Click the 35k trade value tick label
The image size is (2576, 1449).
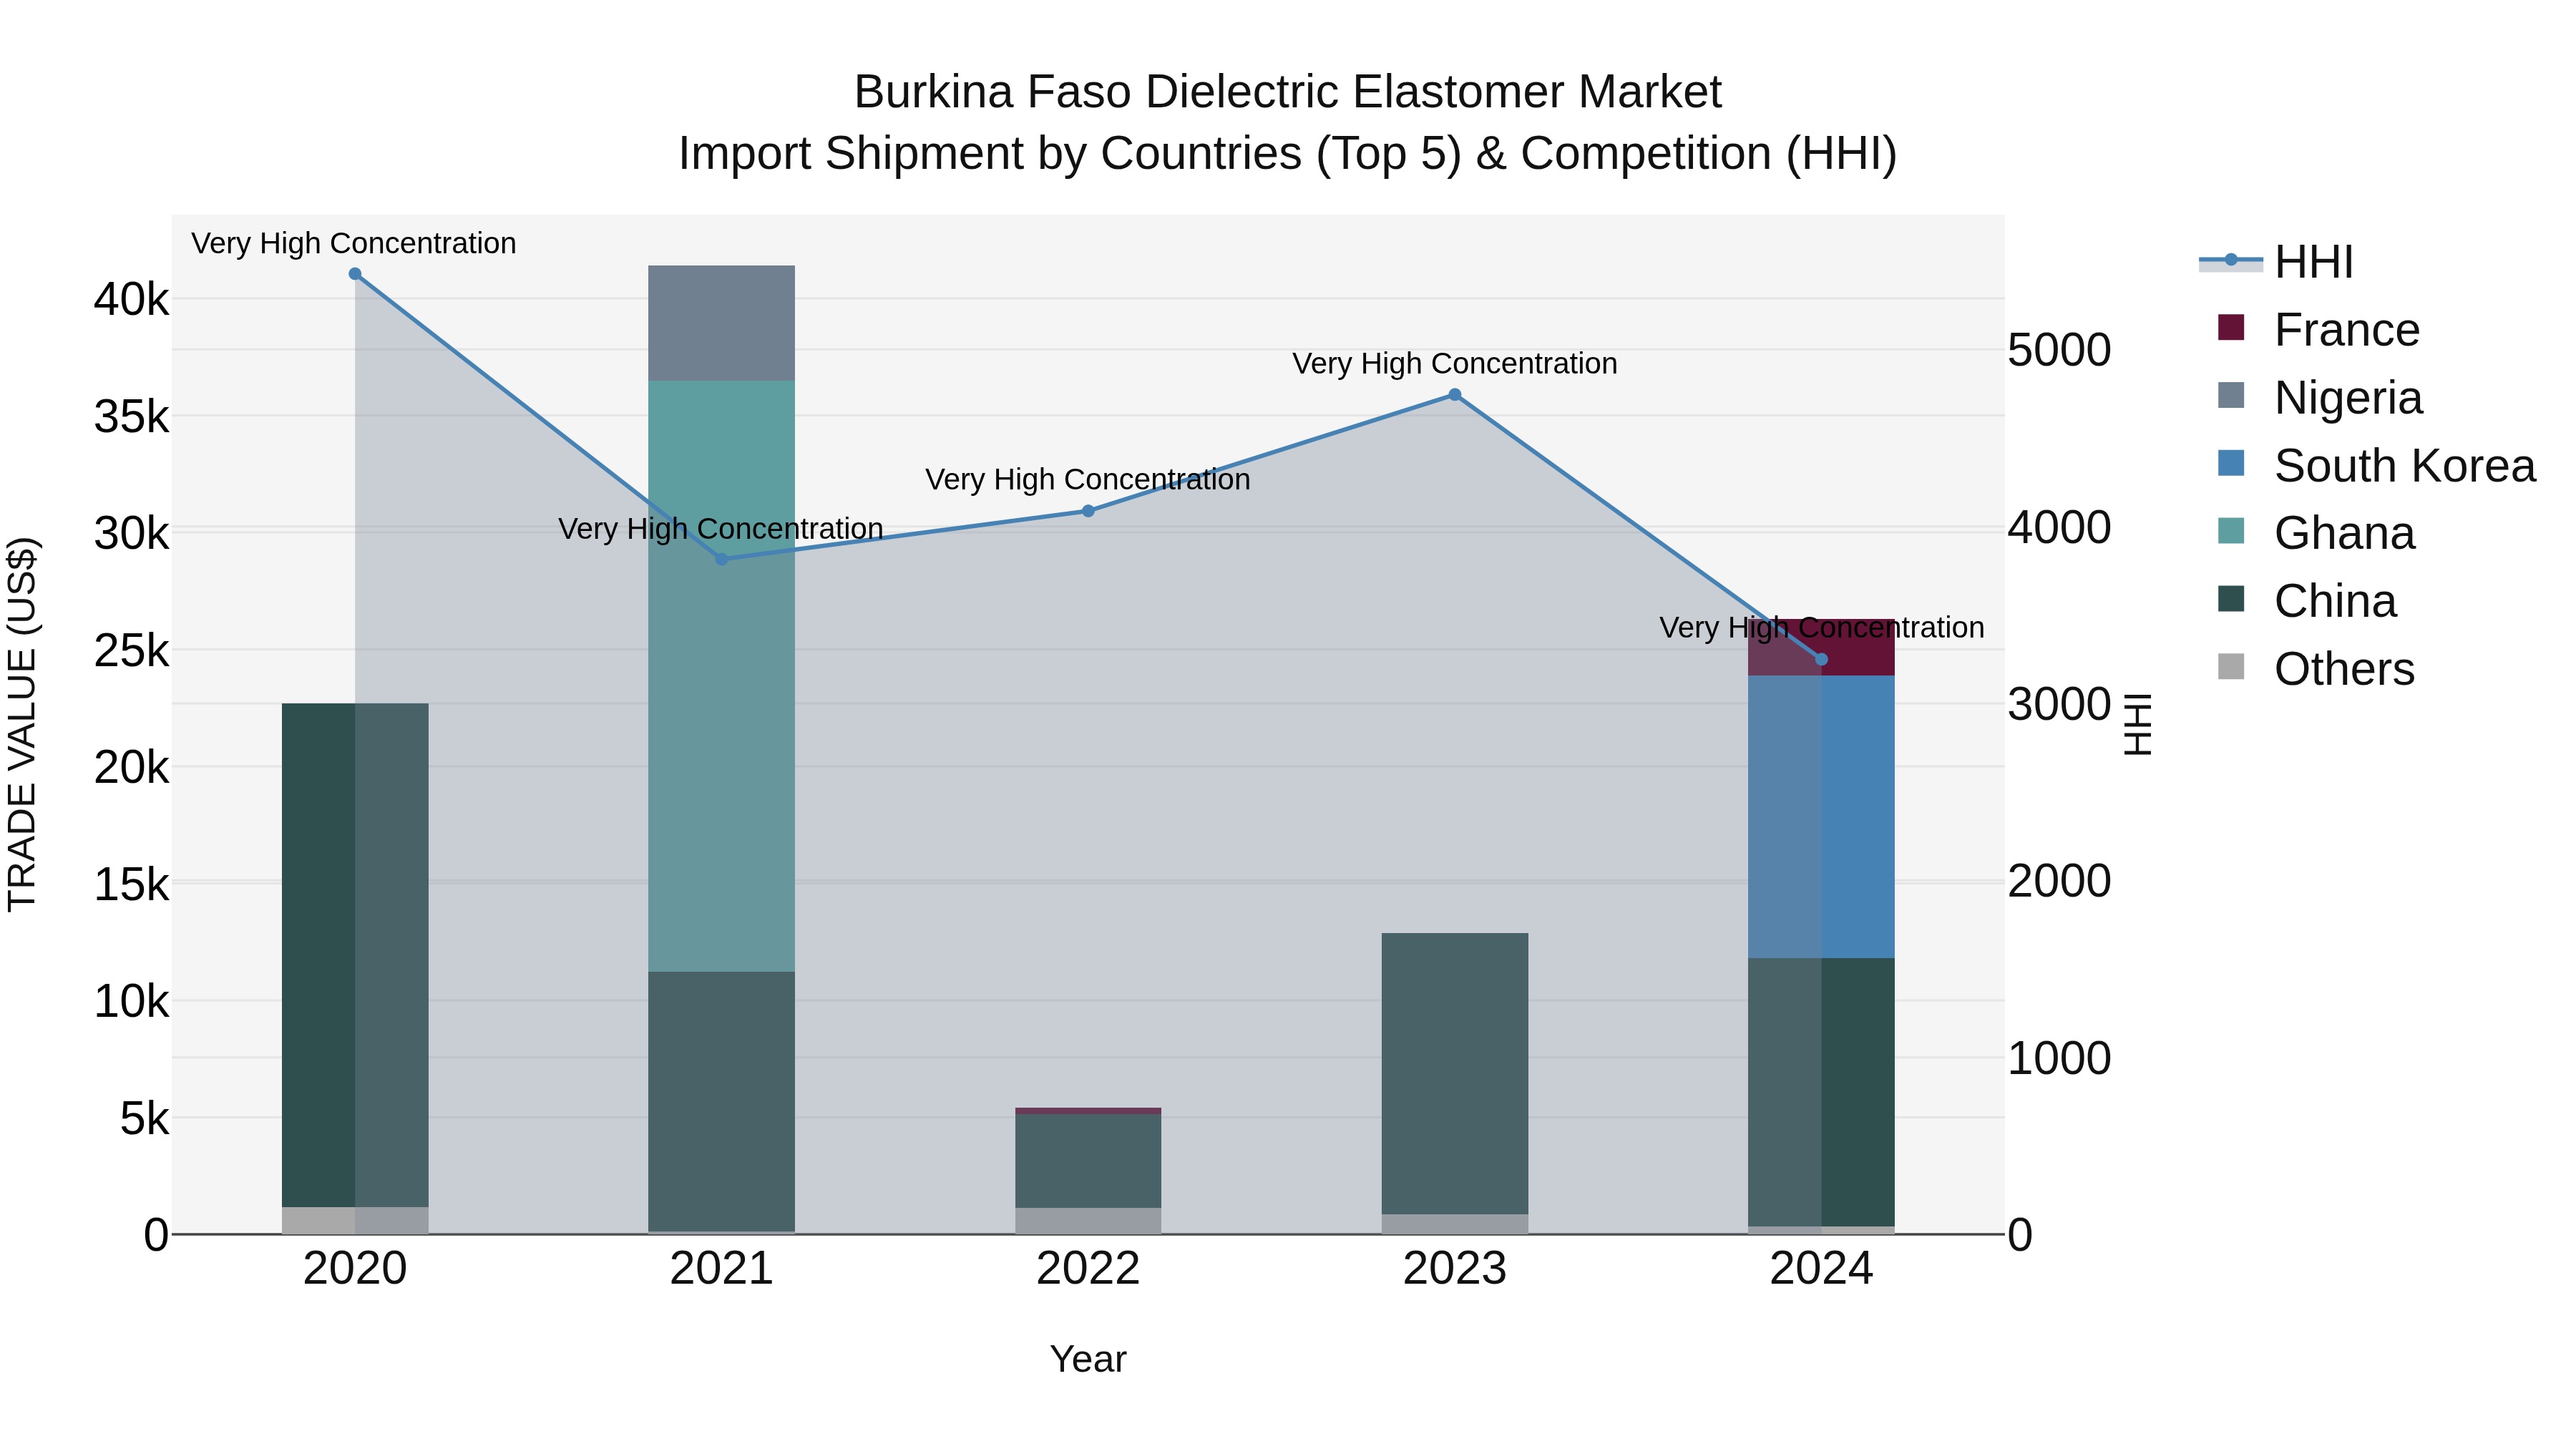click(132, 417)
